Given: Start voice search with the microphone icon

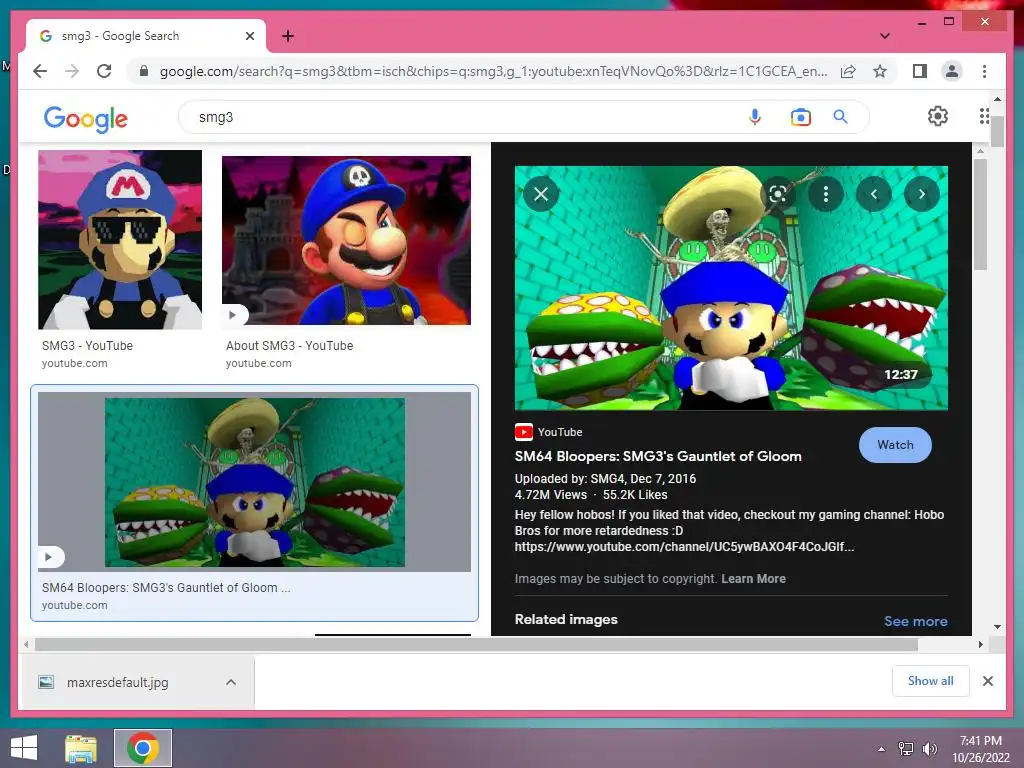Looking at the screenshot, I should point(754,117).
